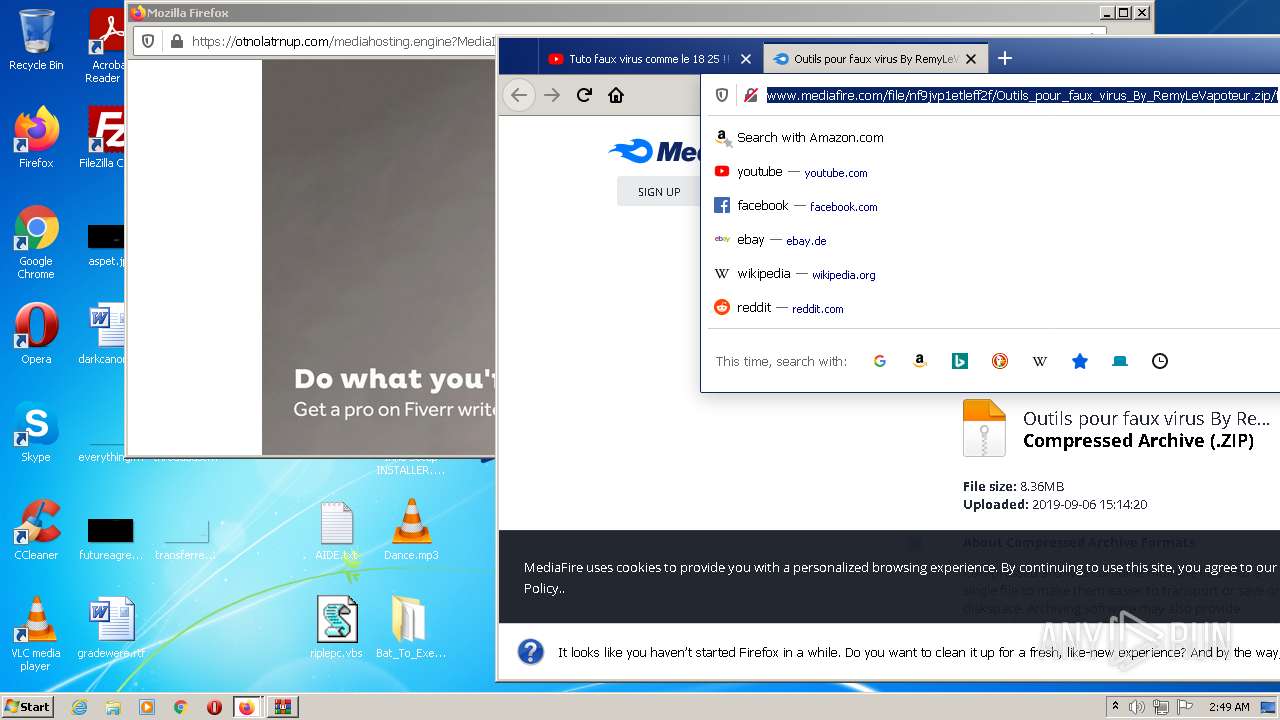The width and height of the screenshot is (1280, 720).
Task: Search history using the clock icon
Action: coord(1160,361)
